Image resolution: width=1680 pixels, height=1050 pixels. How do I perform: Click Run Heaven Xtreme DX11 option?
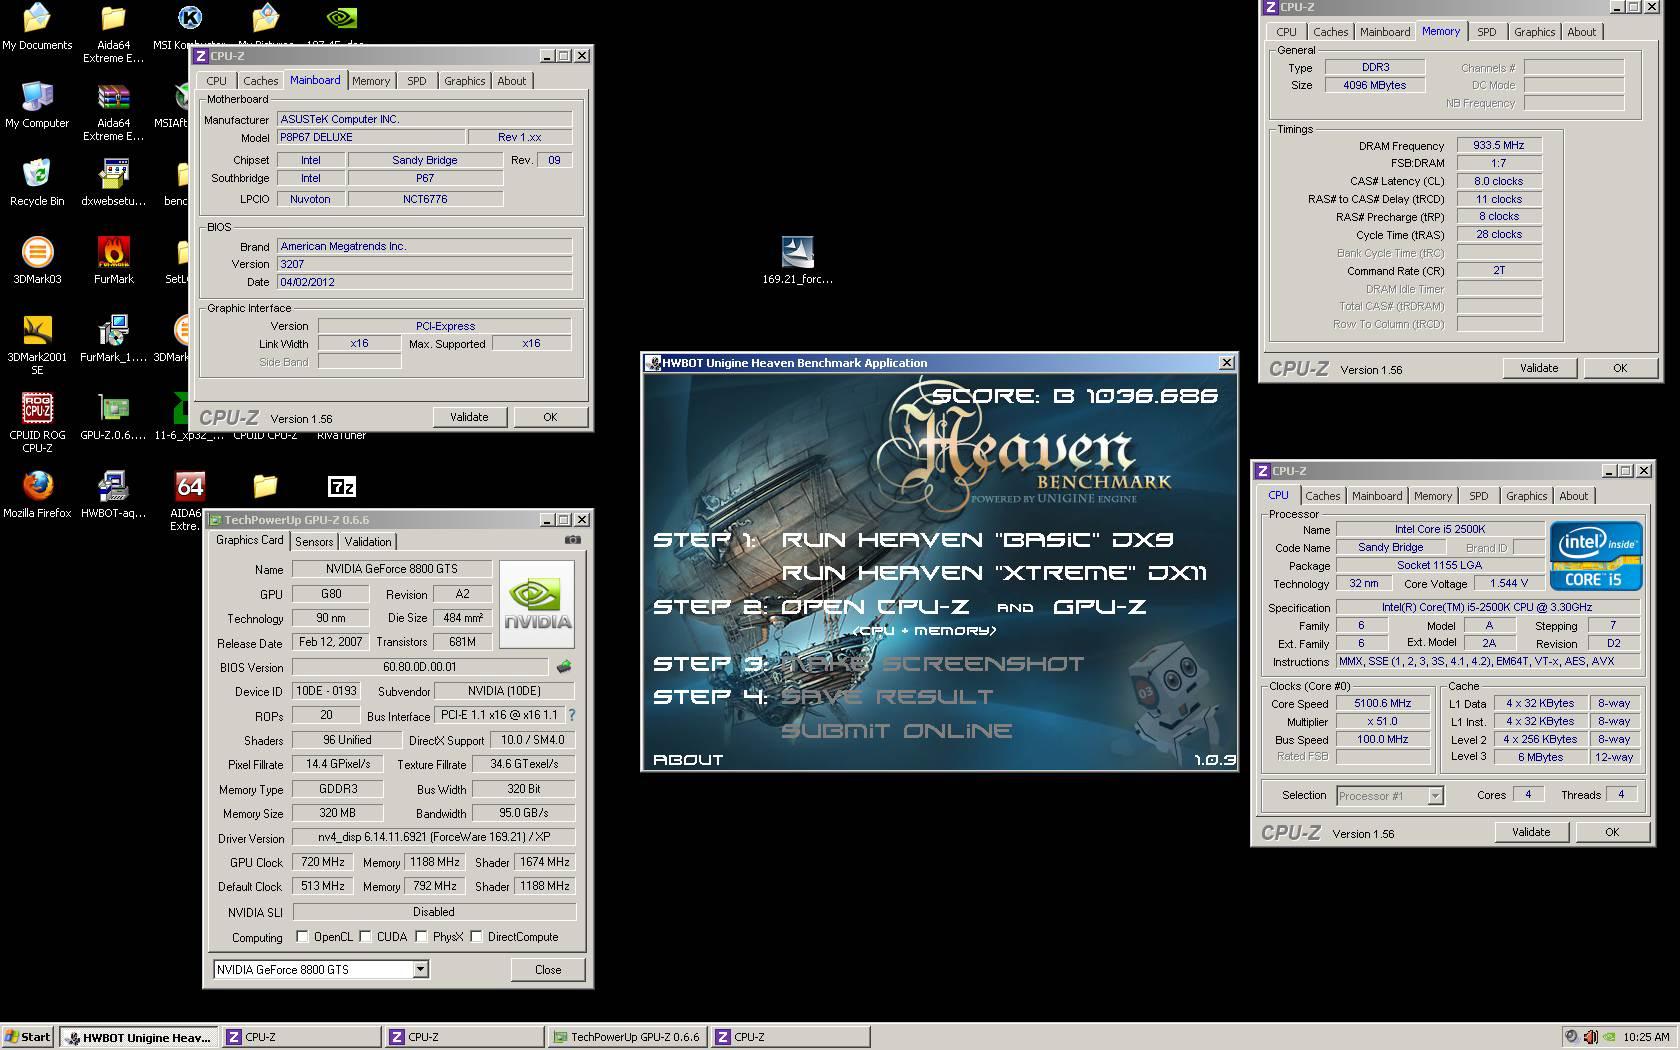tap(994, 573)
